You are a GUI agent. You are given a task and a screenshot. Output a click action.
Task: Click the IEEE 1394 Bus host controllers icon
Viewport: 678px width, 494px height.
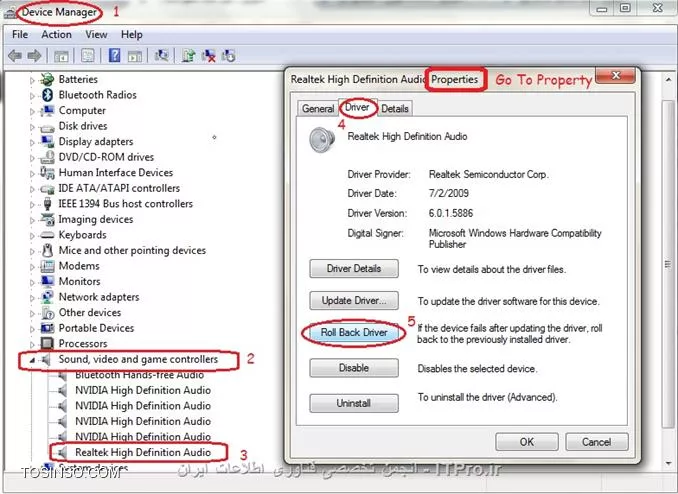[x=47, y=204]
